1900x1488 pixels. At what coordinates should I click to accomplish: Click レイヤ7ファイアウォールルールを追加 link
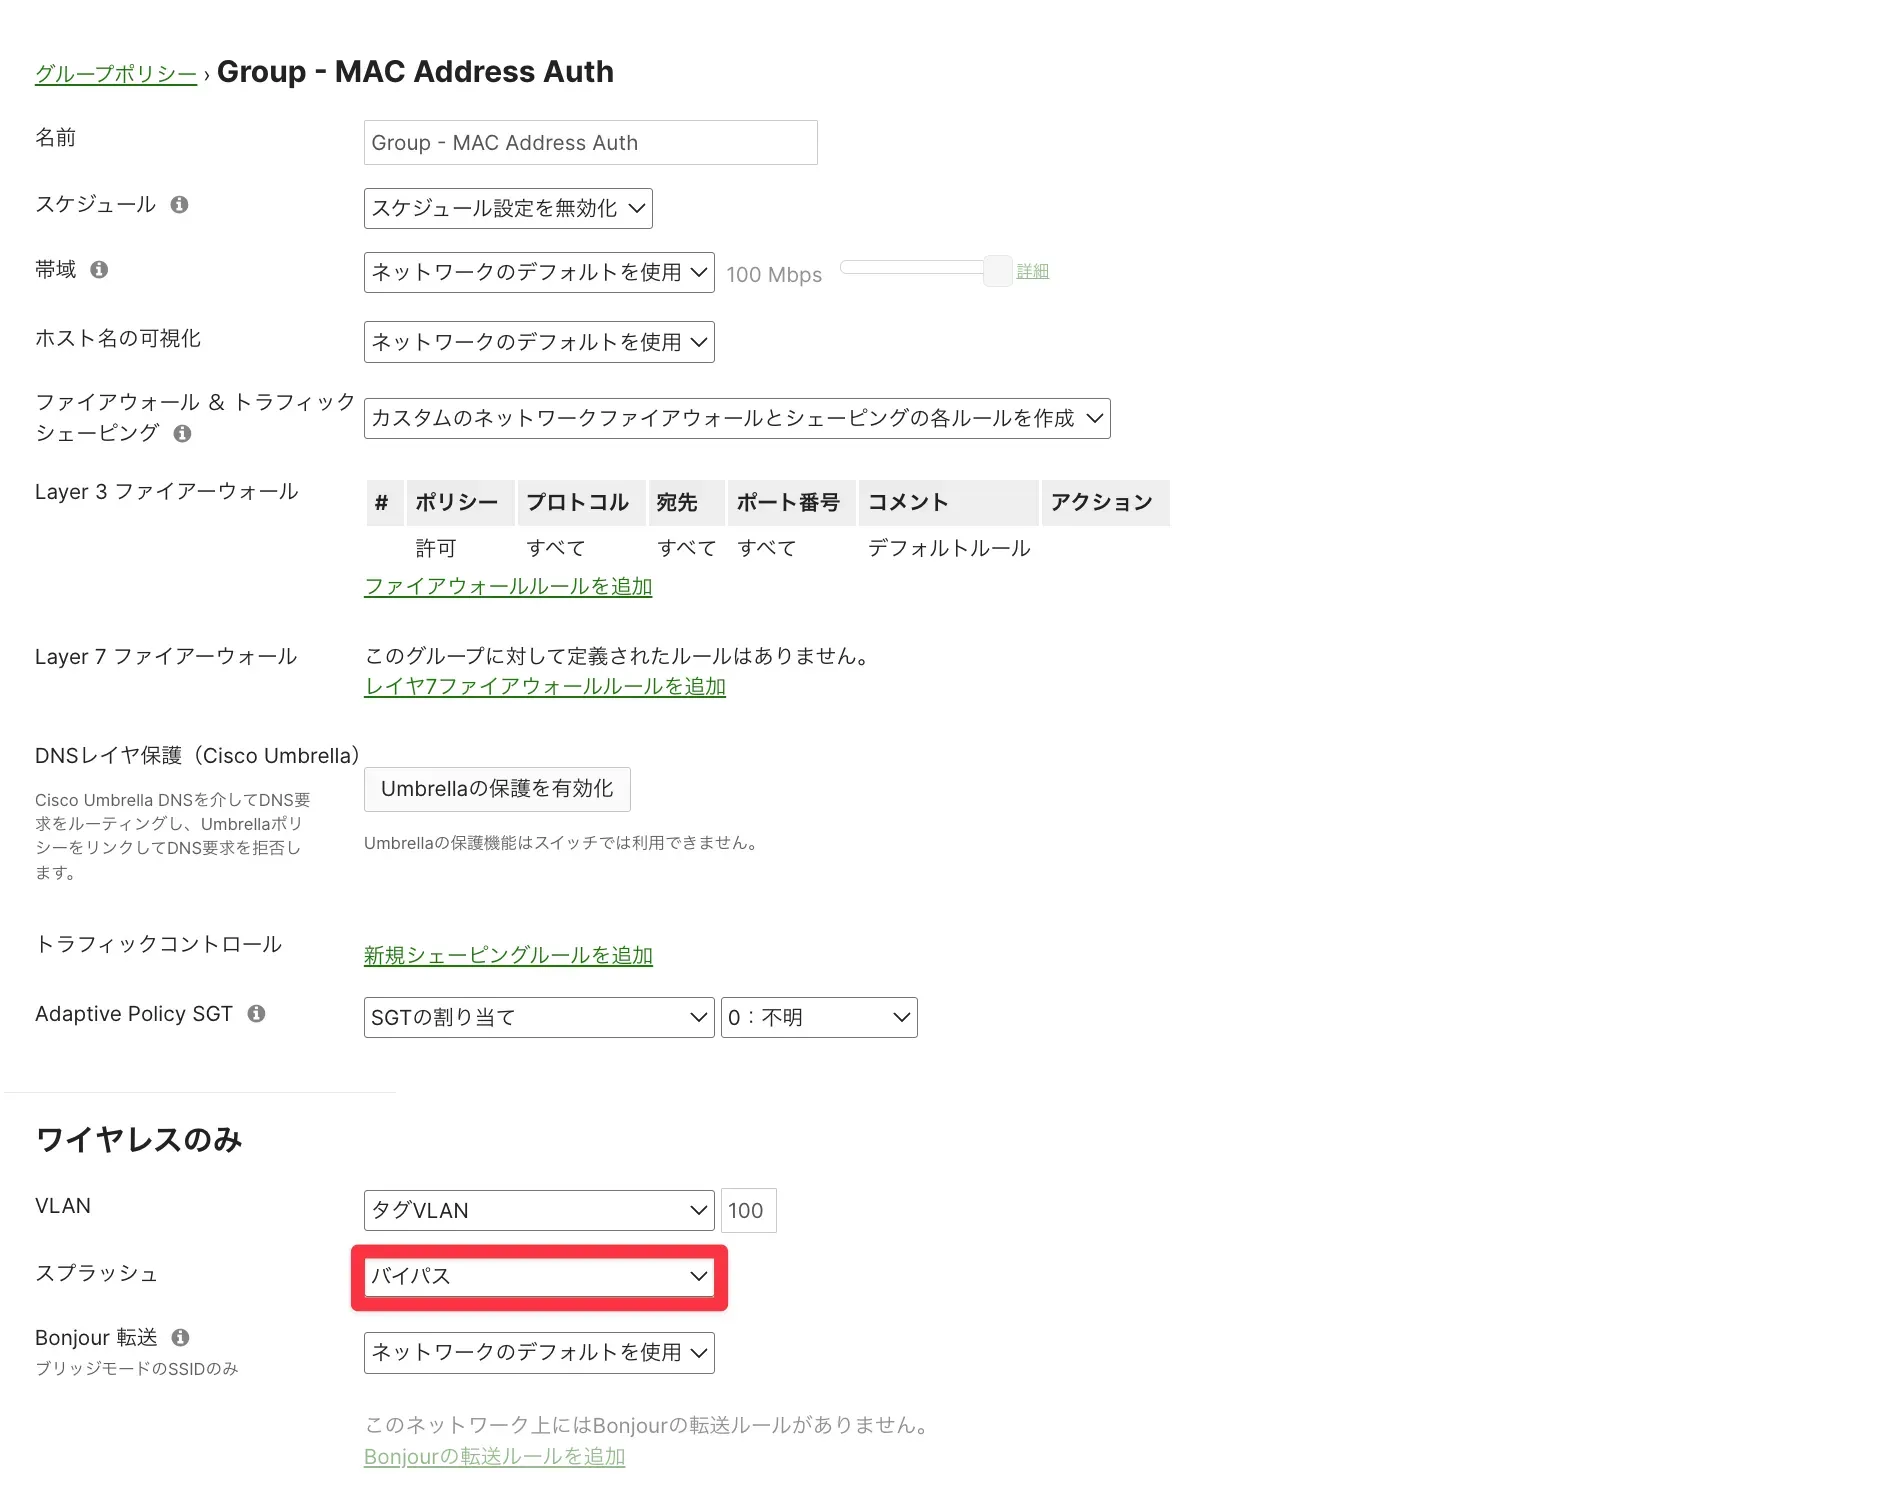545,687
